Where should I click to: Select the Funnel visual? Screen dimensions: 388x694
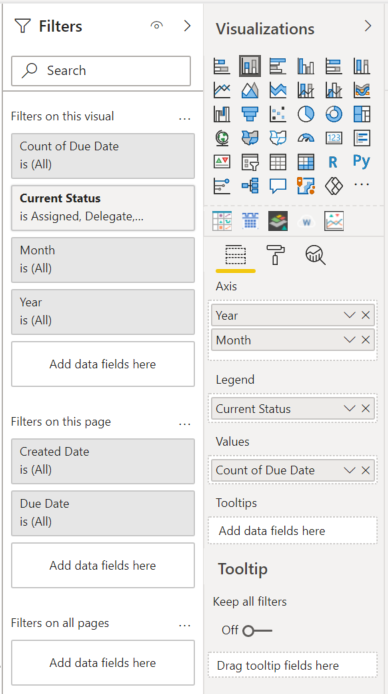coord(250,114)
